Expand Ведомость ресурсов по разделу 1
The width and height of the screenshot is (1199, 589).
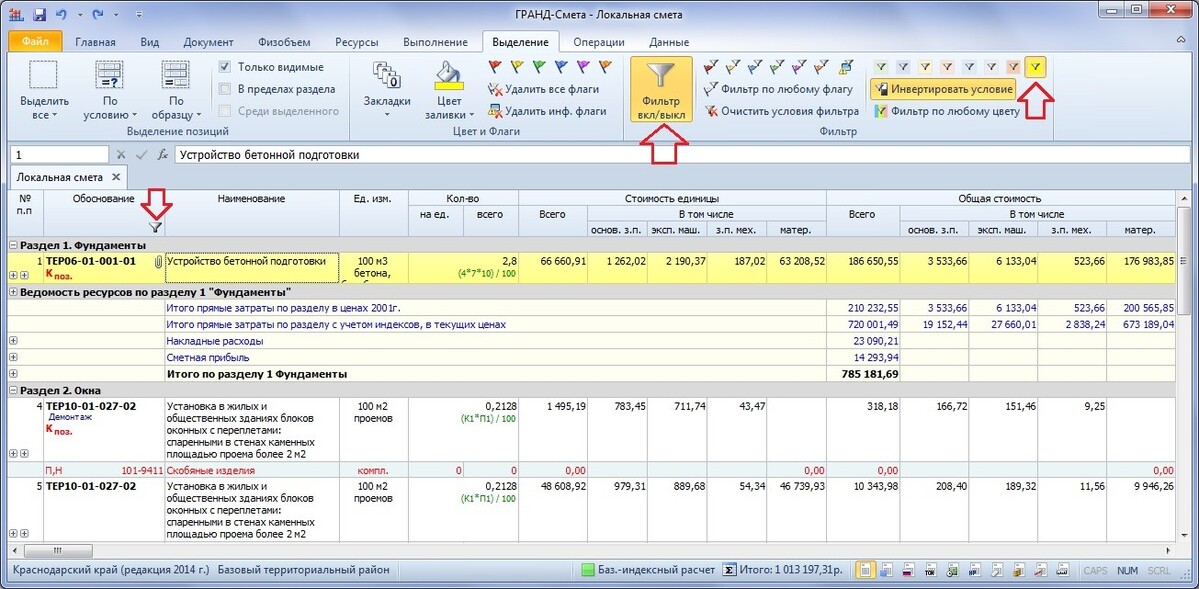click(13, 292)
